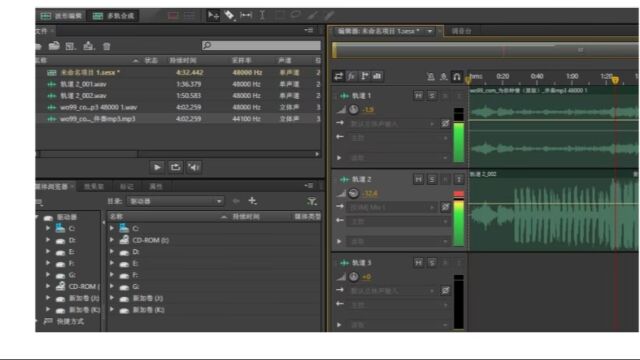Select the 48000 1.wav file row
The height and width of the screenshot is (360, 640).
pos(178,107)
